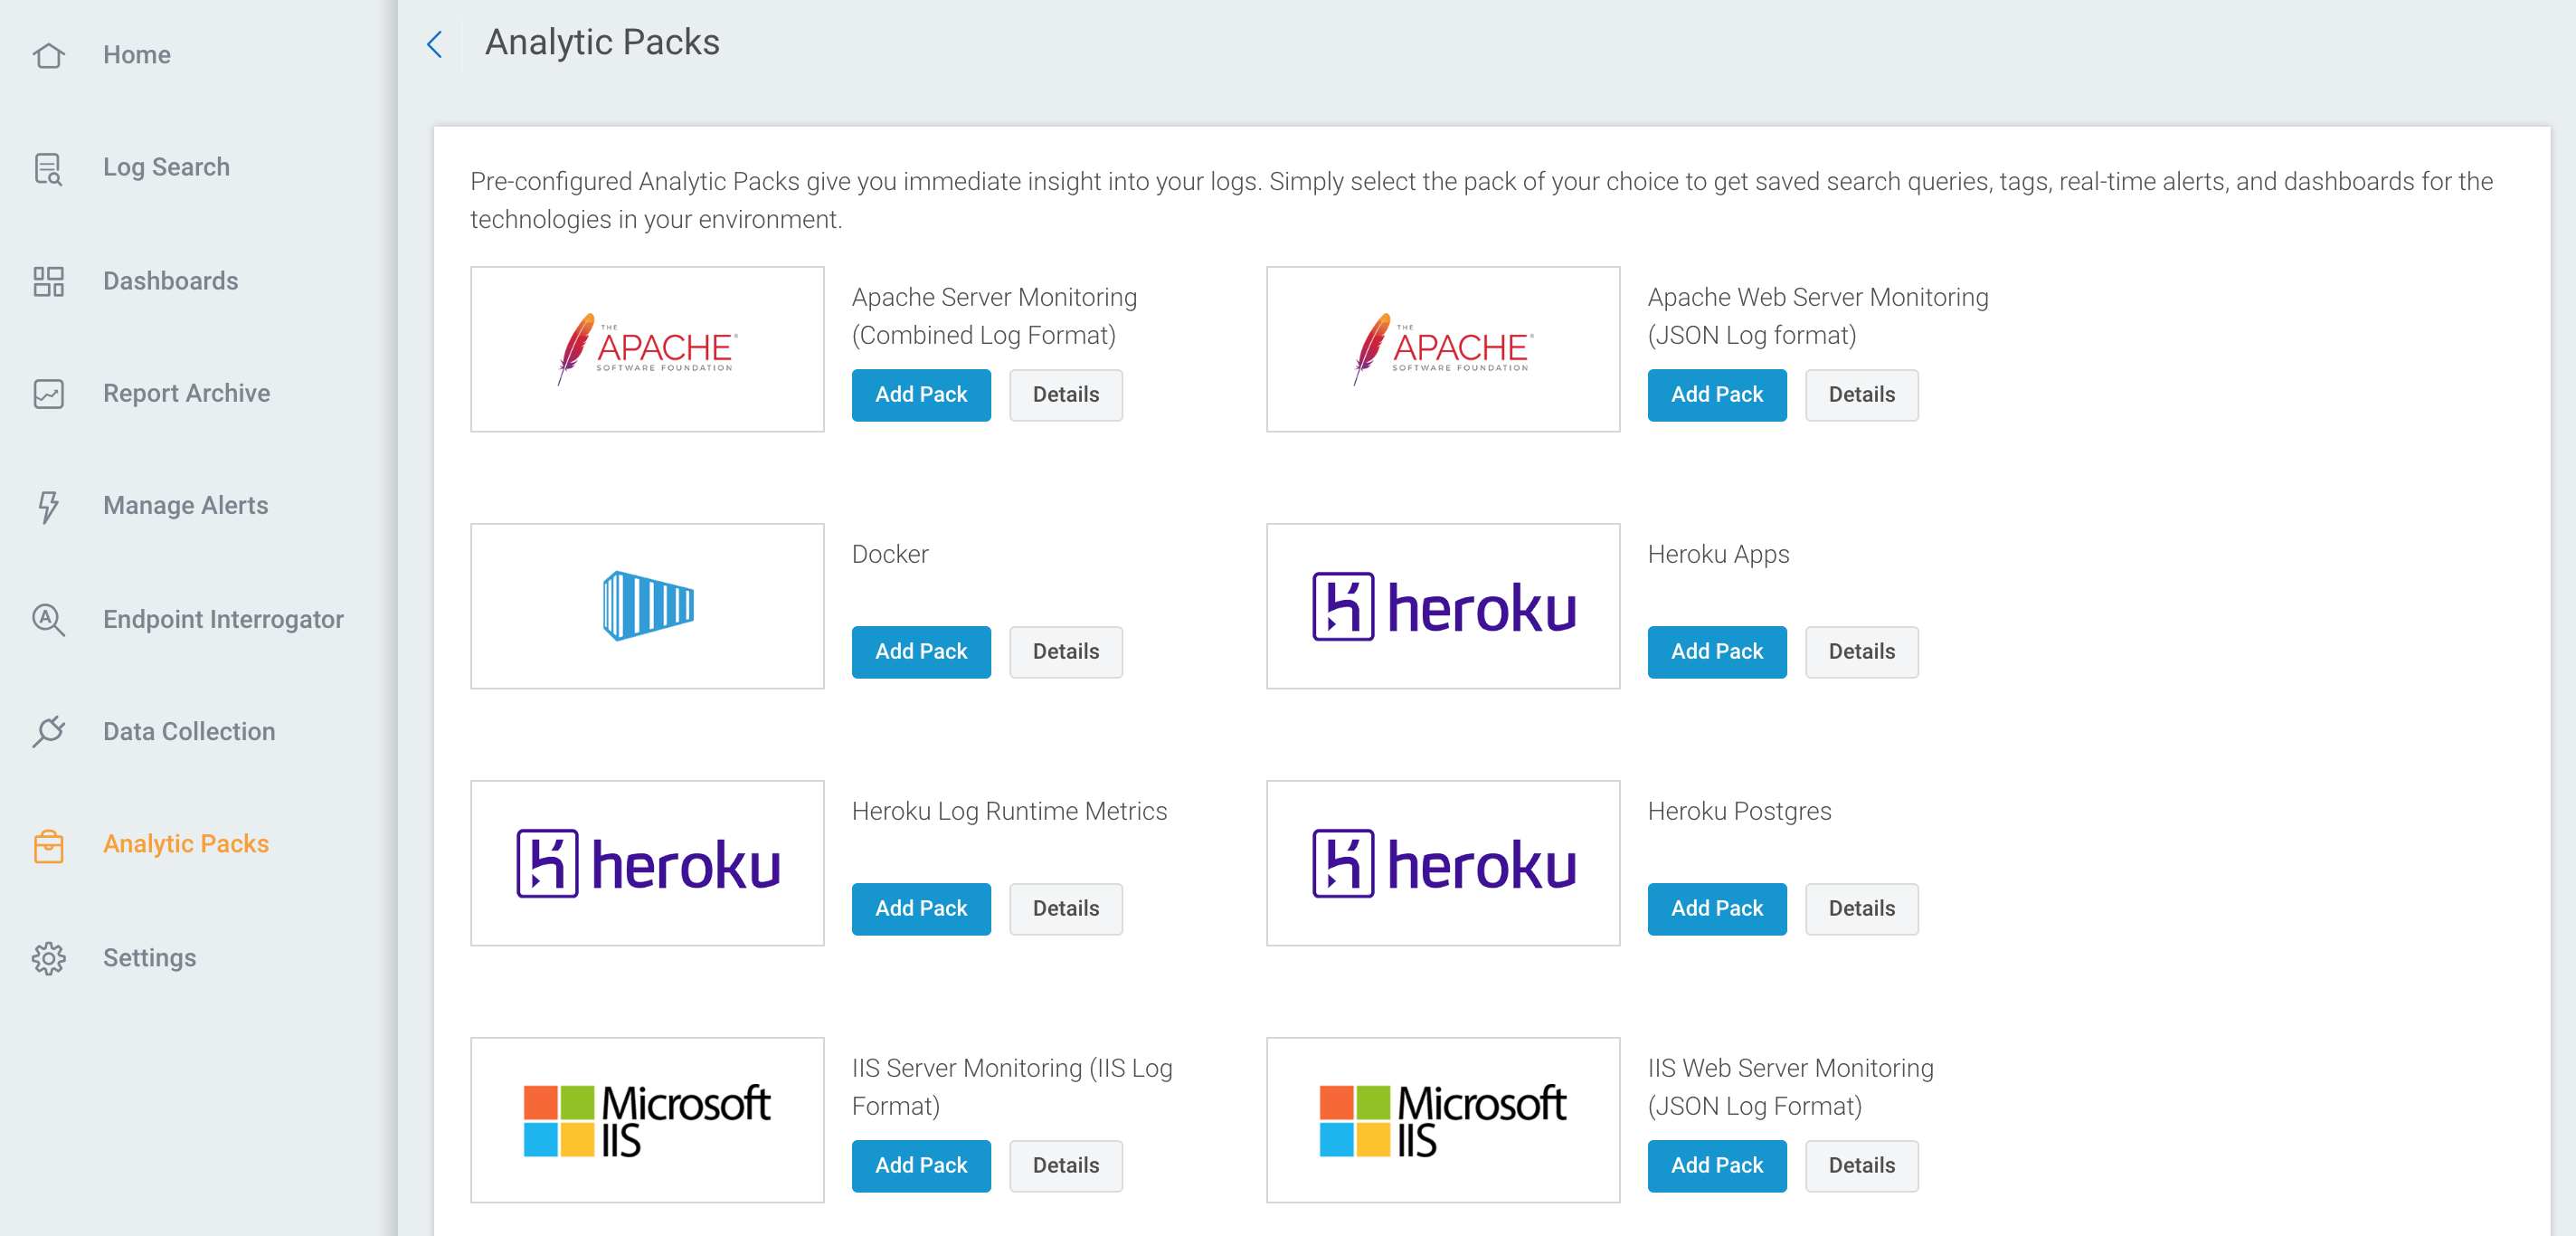Open Settings from the sidebar
The height and width of the screenshot is (1236, 2576).
[149, 958]
